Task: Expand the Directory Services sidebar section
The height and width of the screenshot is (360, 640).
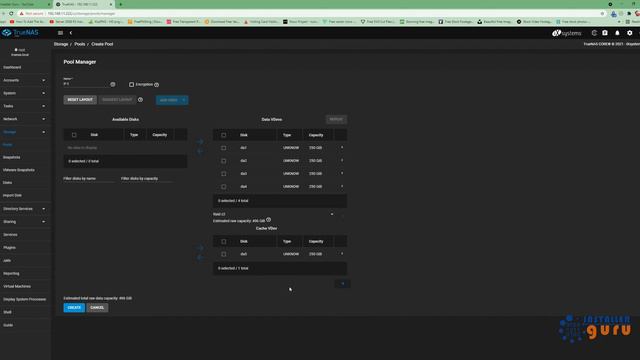Action: coord(24,209)
